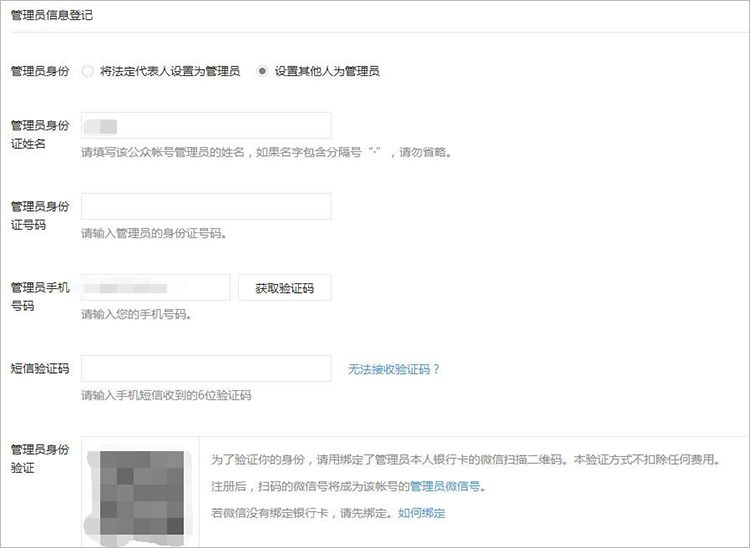This screenshot has height=548, width=750.
Task: Click the 管理员手机号码 input field
Action: 156,287
